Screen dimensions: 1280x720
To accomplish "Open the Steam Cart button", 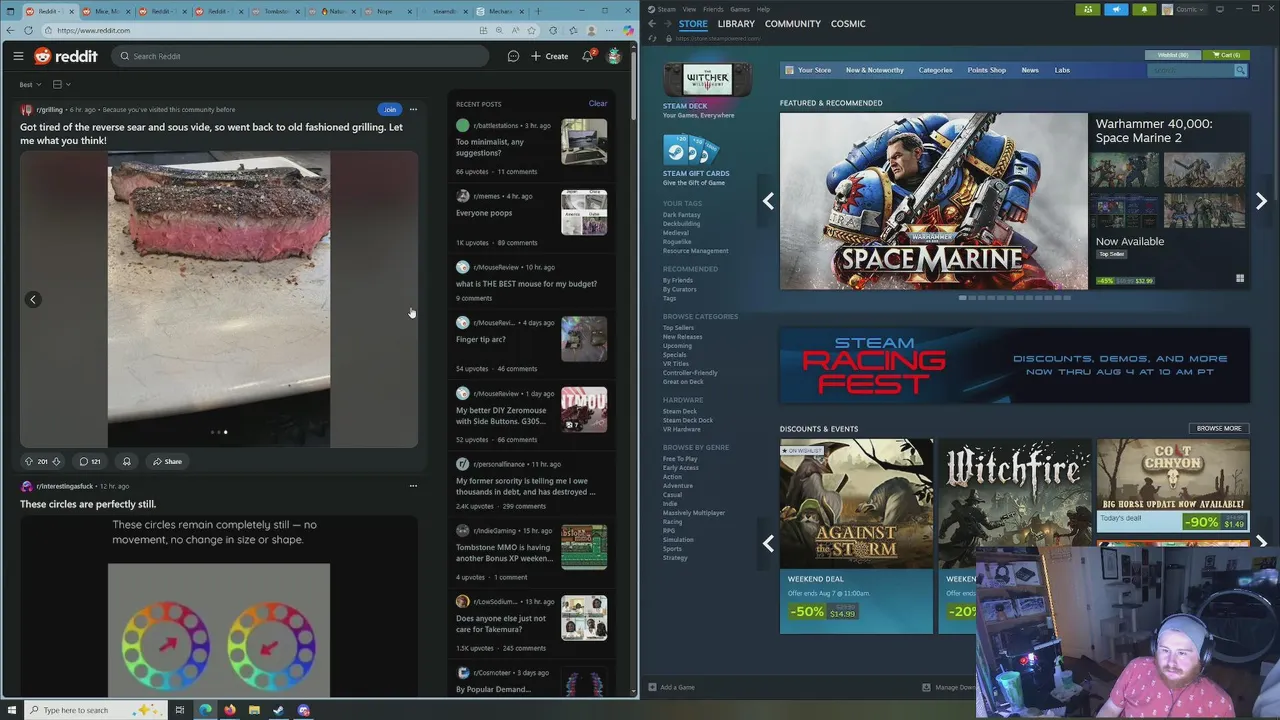I will 1226,55.
